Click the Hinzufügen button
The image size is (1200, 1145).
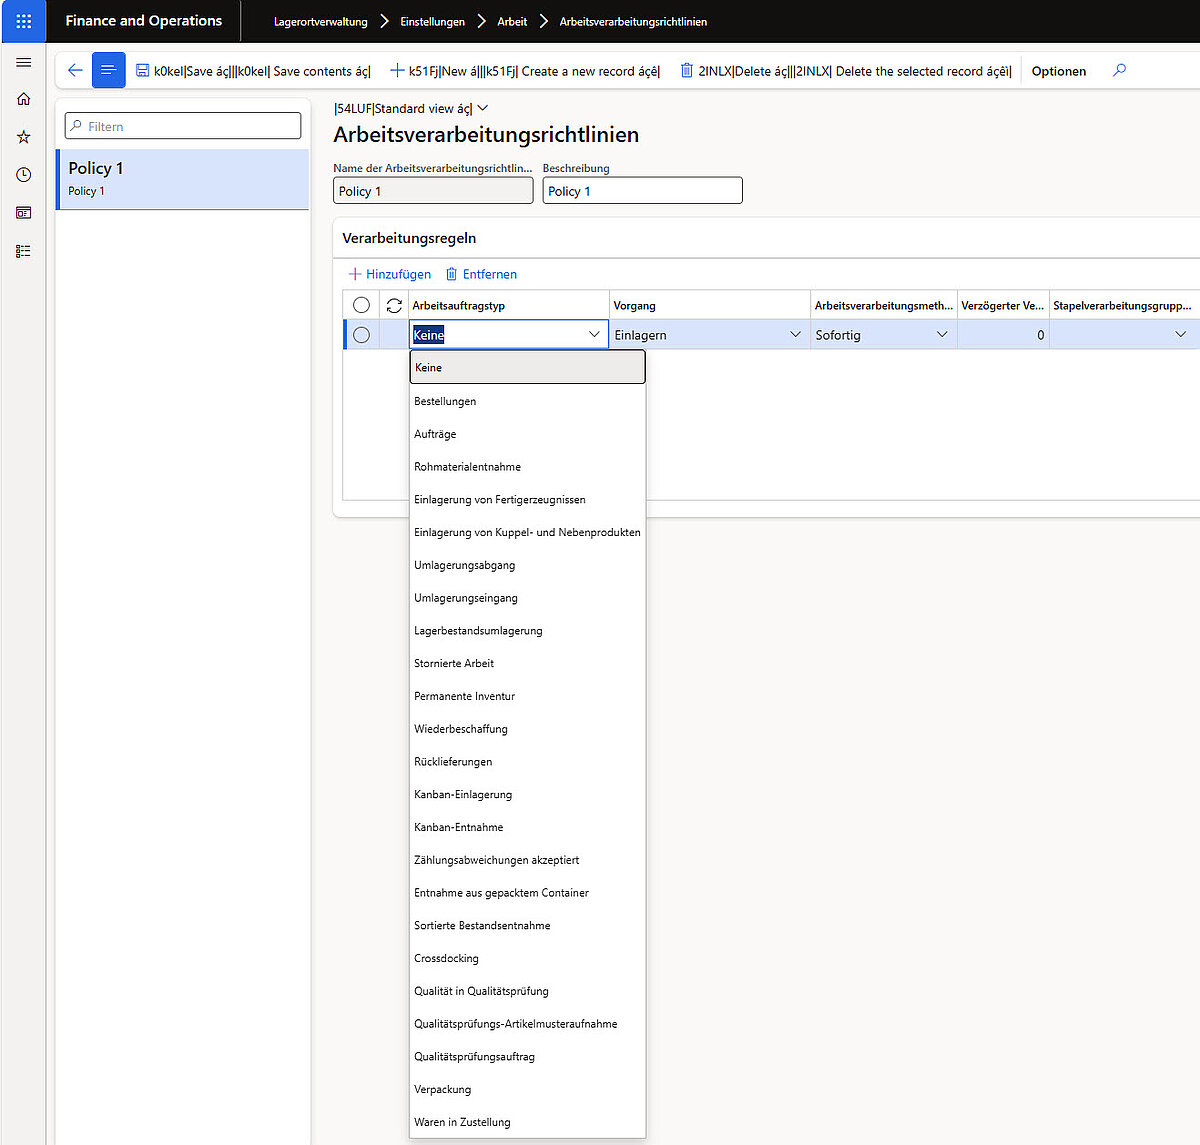tap(390, 274)
